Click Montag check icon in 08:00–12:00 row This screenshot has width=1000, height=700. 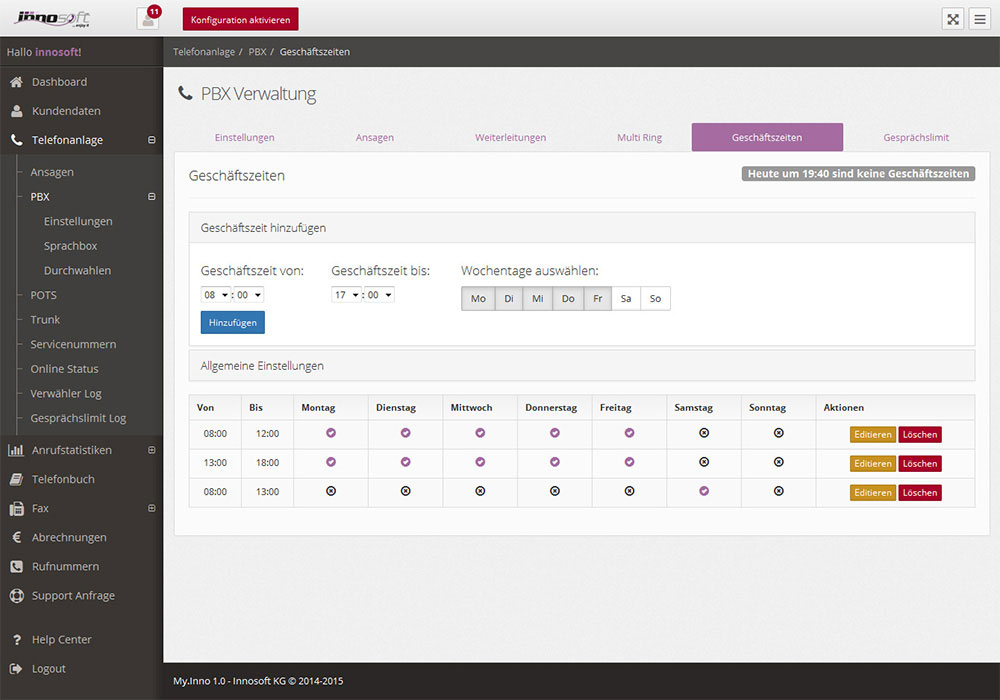point(331,433)
